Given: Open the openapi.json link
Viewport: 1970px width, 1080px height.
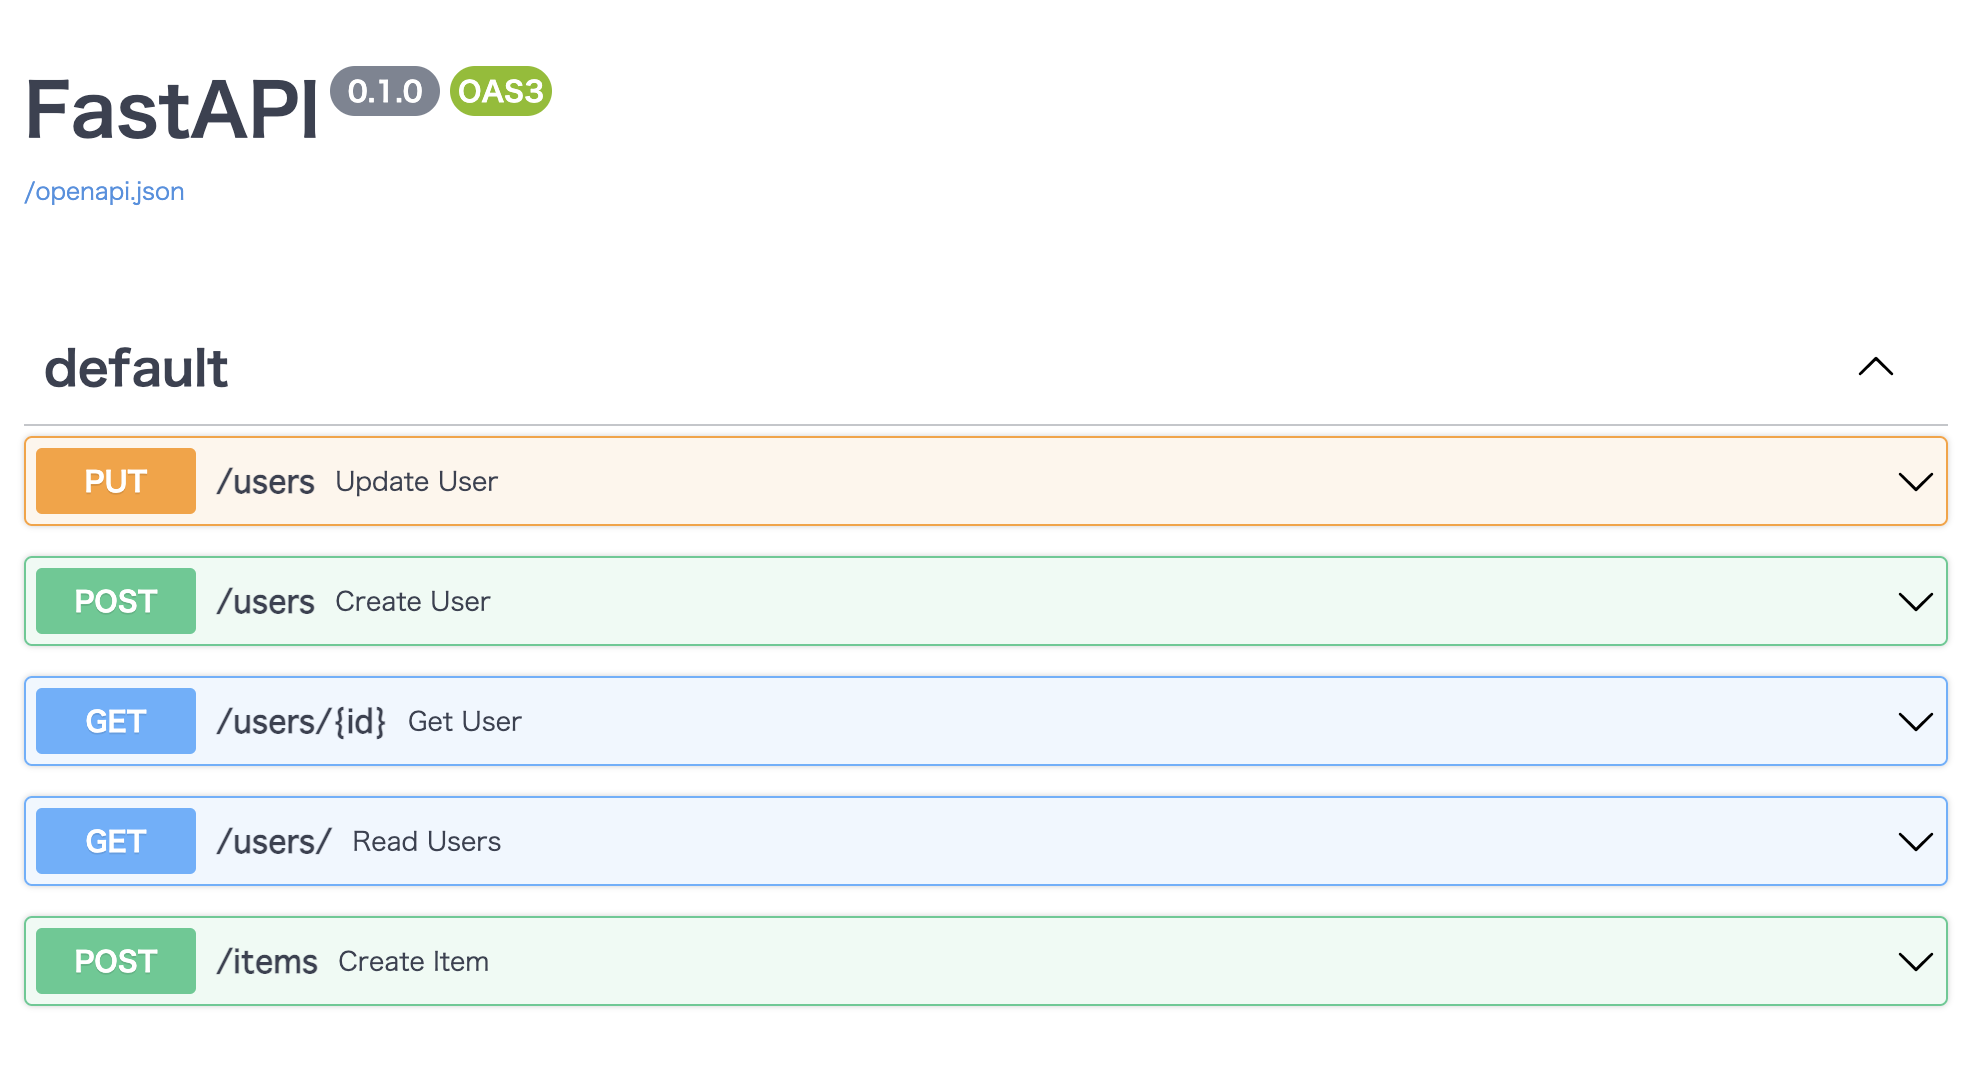Looking at the screenshot, I should click(x=104, y=190).
